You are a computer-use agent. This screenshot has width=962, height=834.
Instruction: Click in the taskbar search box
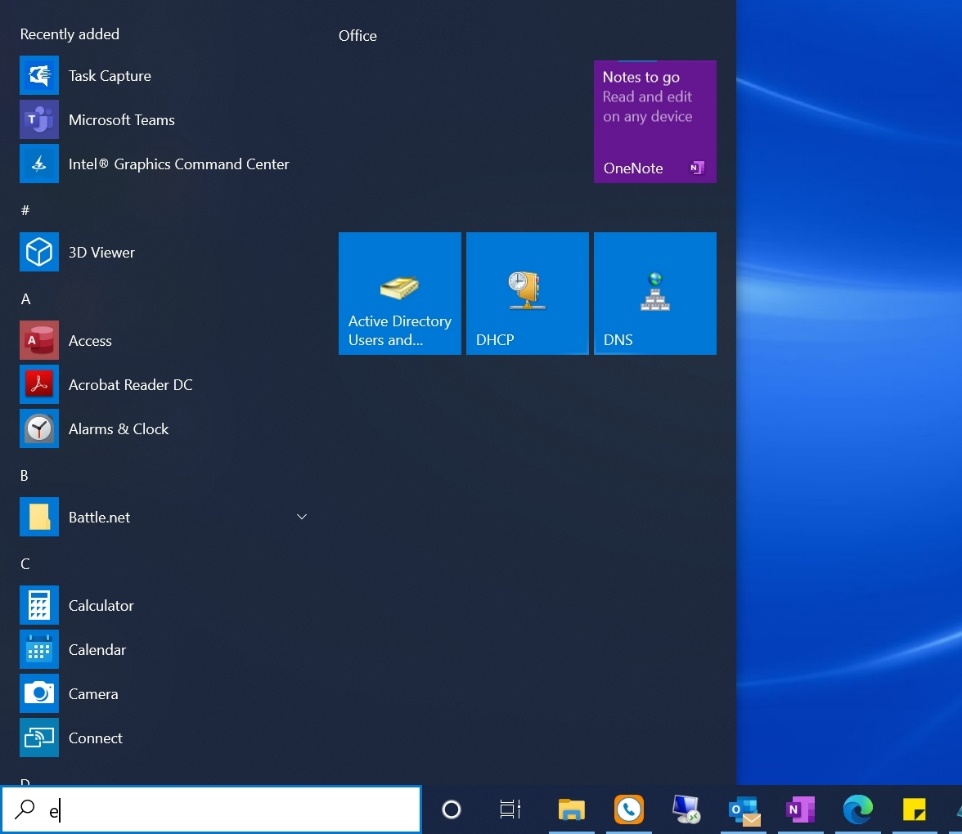point(211,809)
